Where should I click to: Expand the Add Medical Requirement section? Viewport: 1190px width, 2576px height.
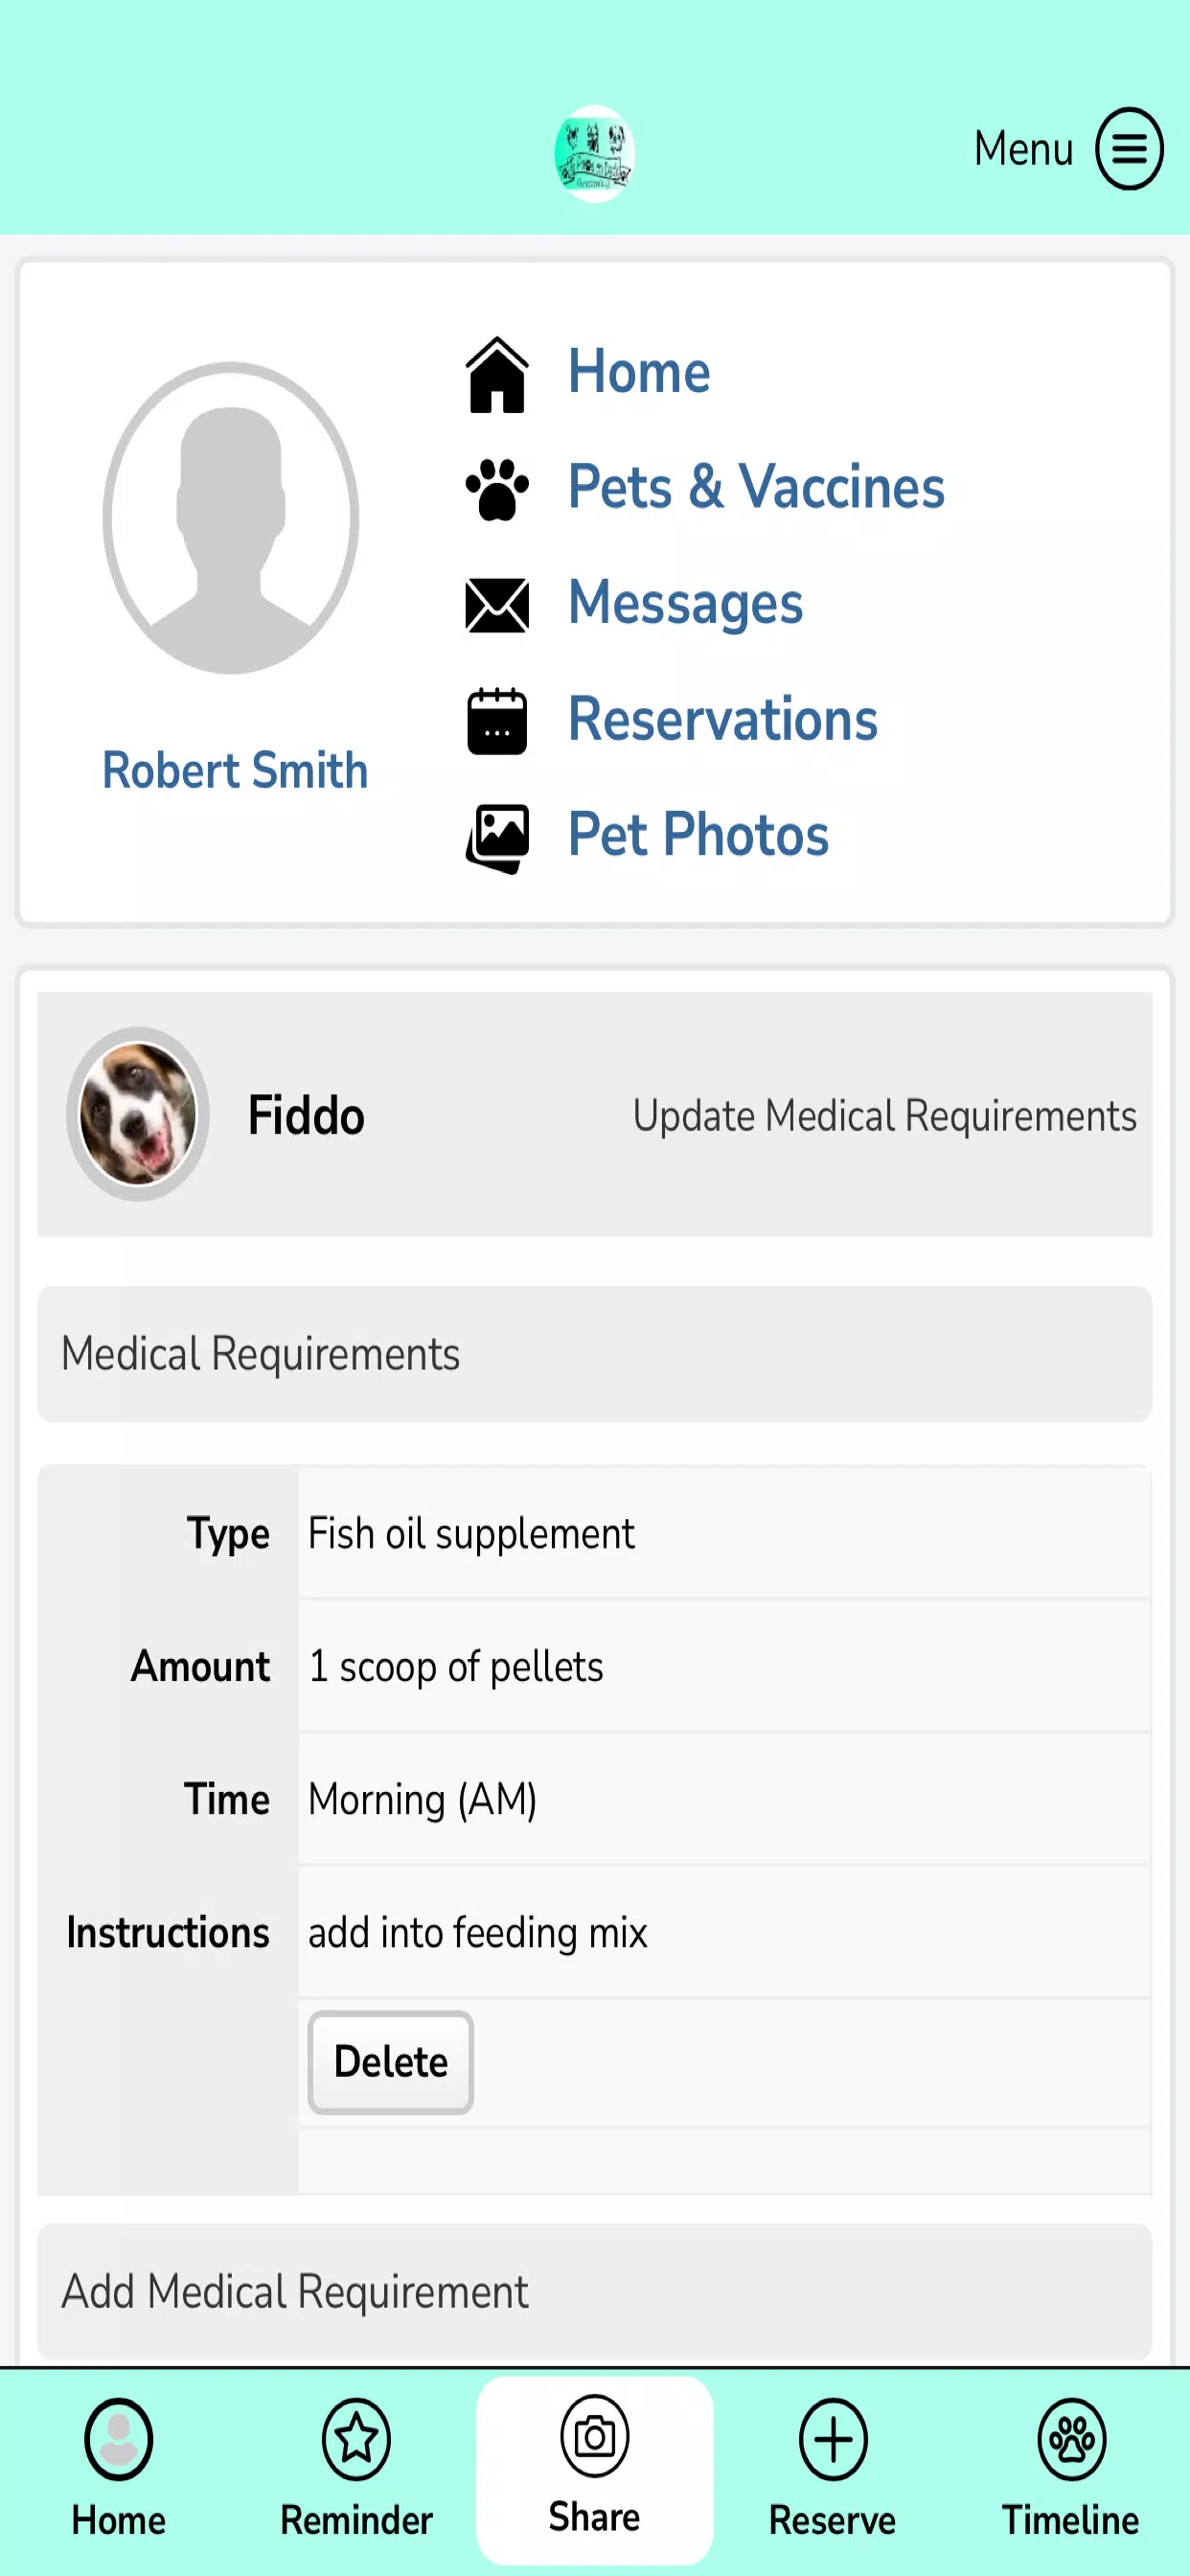(594, 2291)
